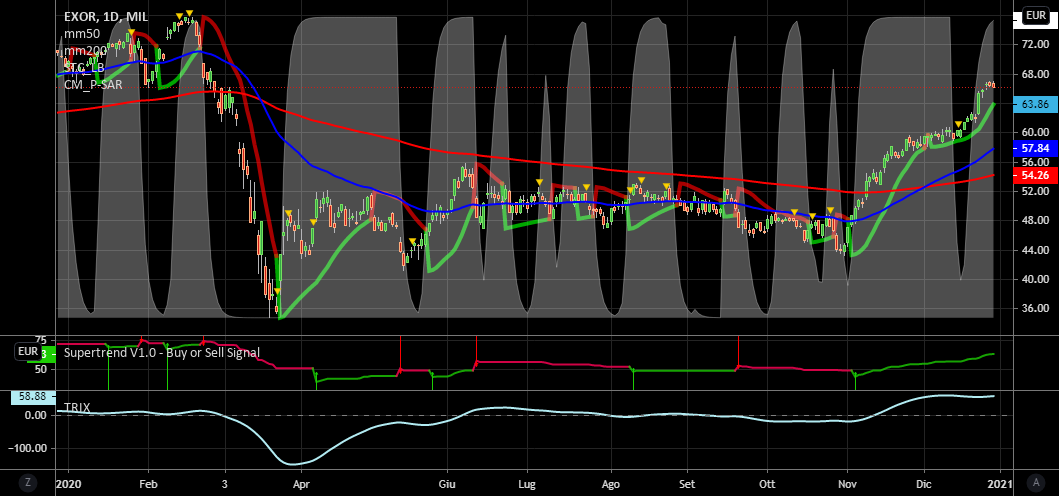Click the 63.86 light blue price label
Viewport: 1059px width, 496px height.
click(x=1034, y=104)
